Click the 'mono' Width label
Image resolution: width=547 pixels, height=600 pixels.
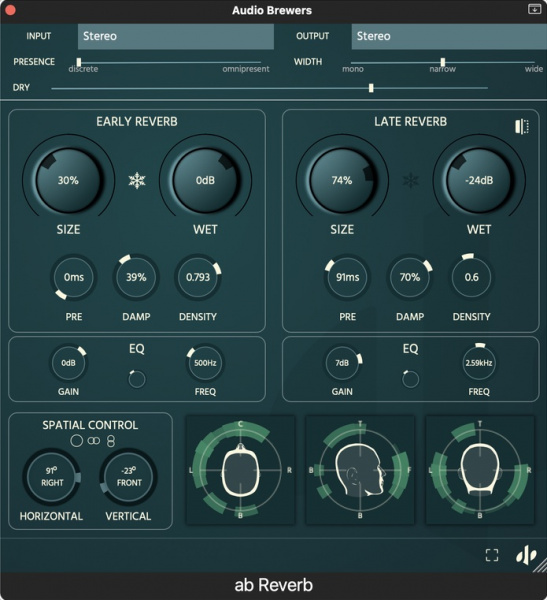[x=353, y=69]
